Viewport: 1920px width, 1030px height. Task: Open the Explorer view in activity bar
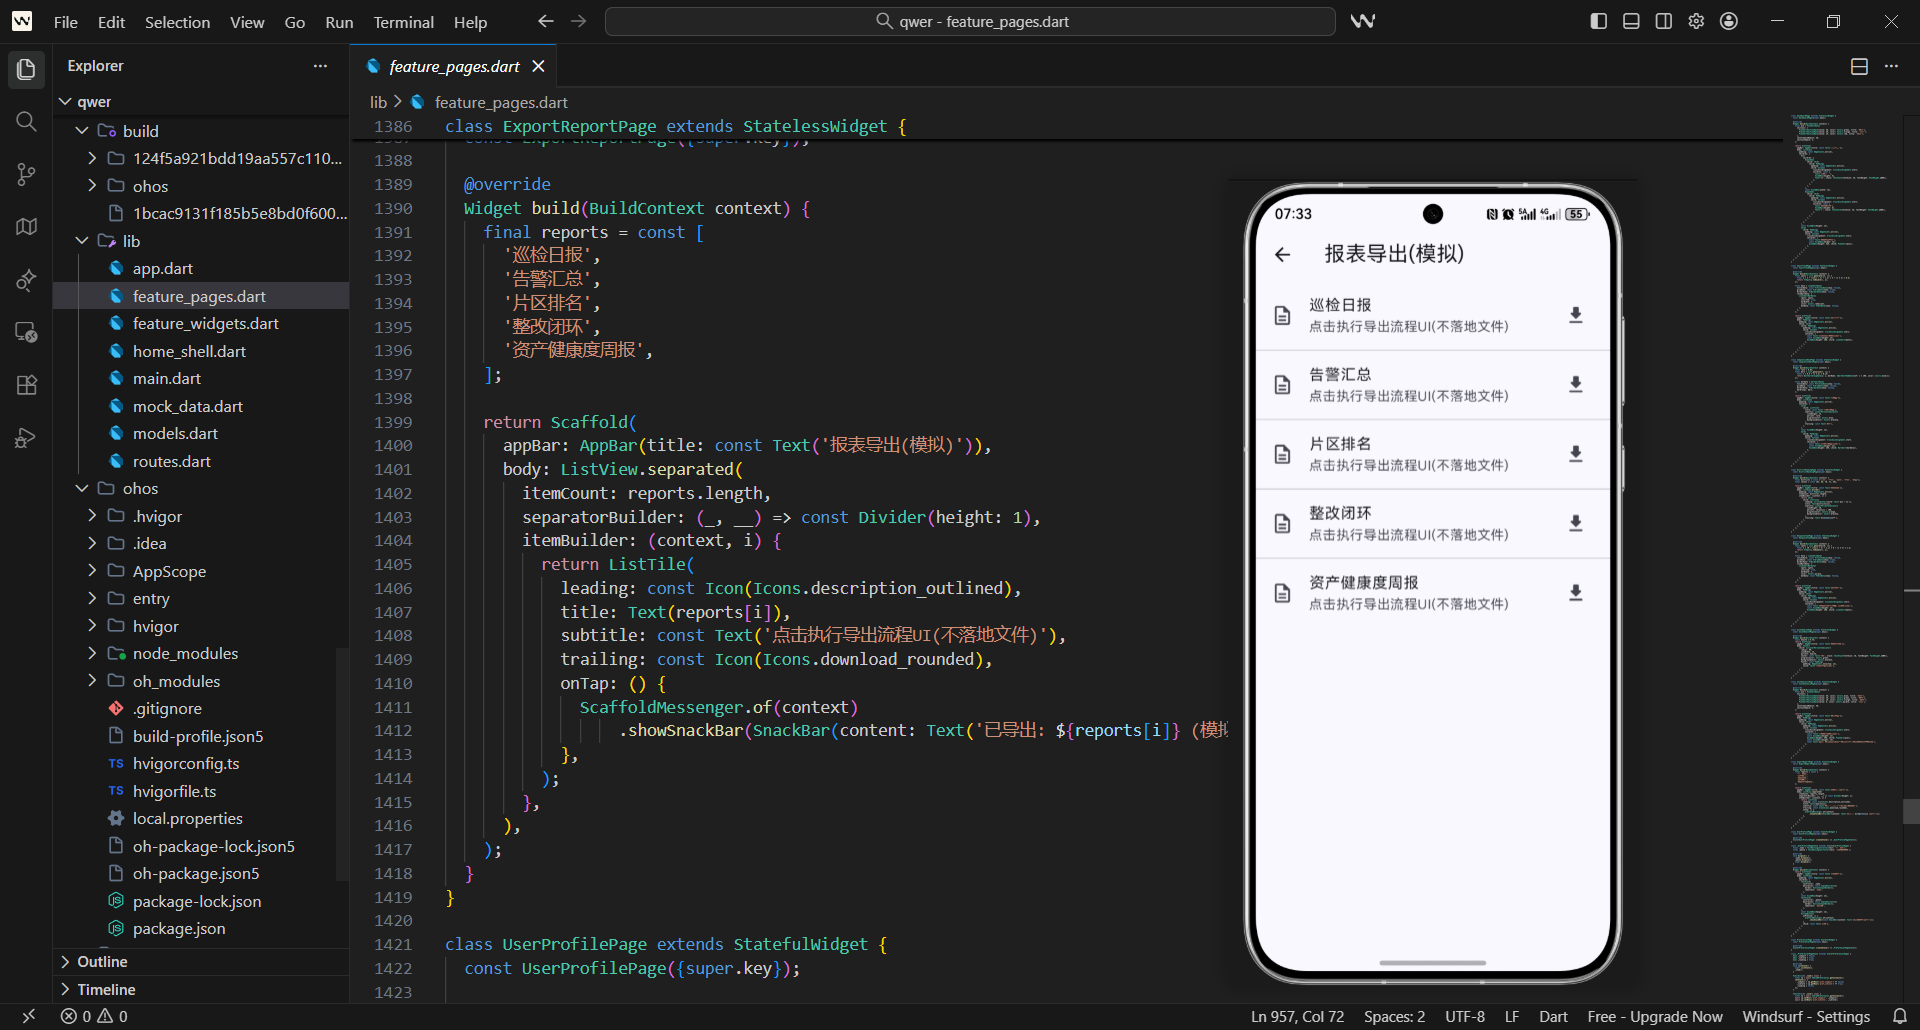coord(26,69)
